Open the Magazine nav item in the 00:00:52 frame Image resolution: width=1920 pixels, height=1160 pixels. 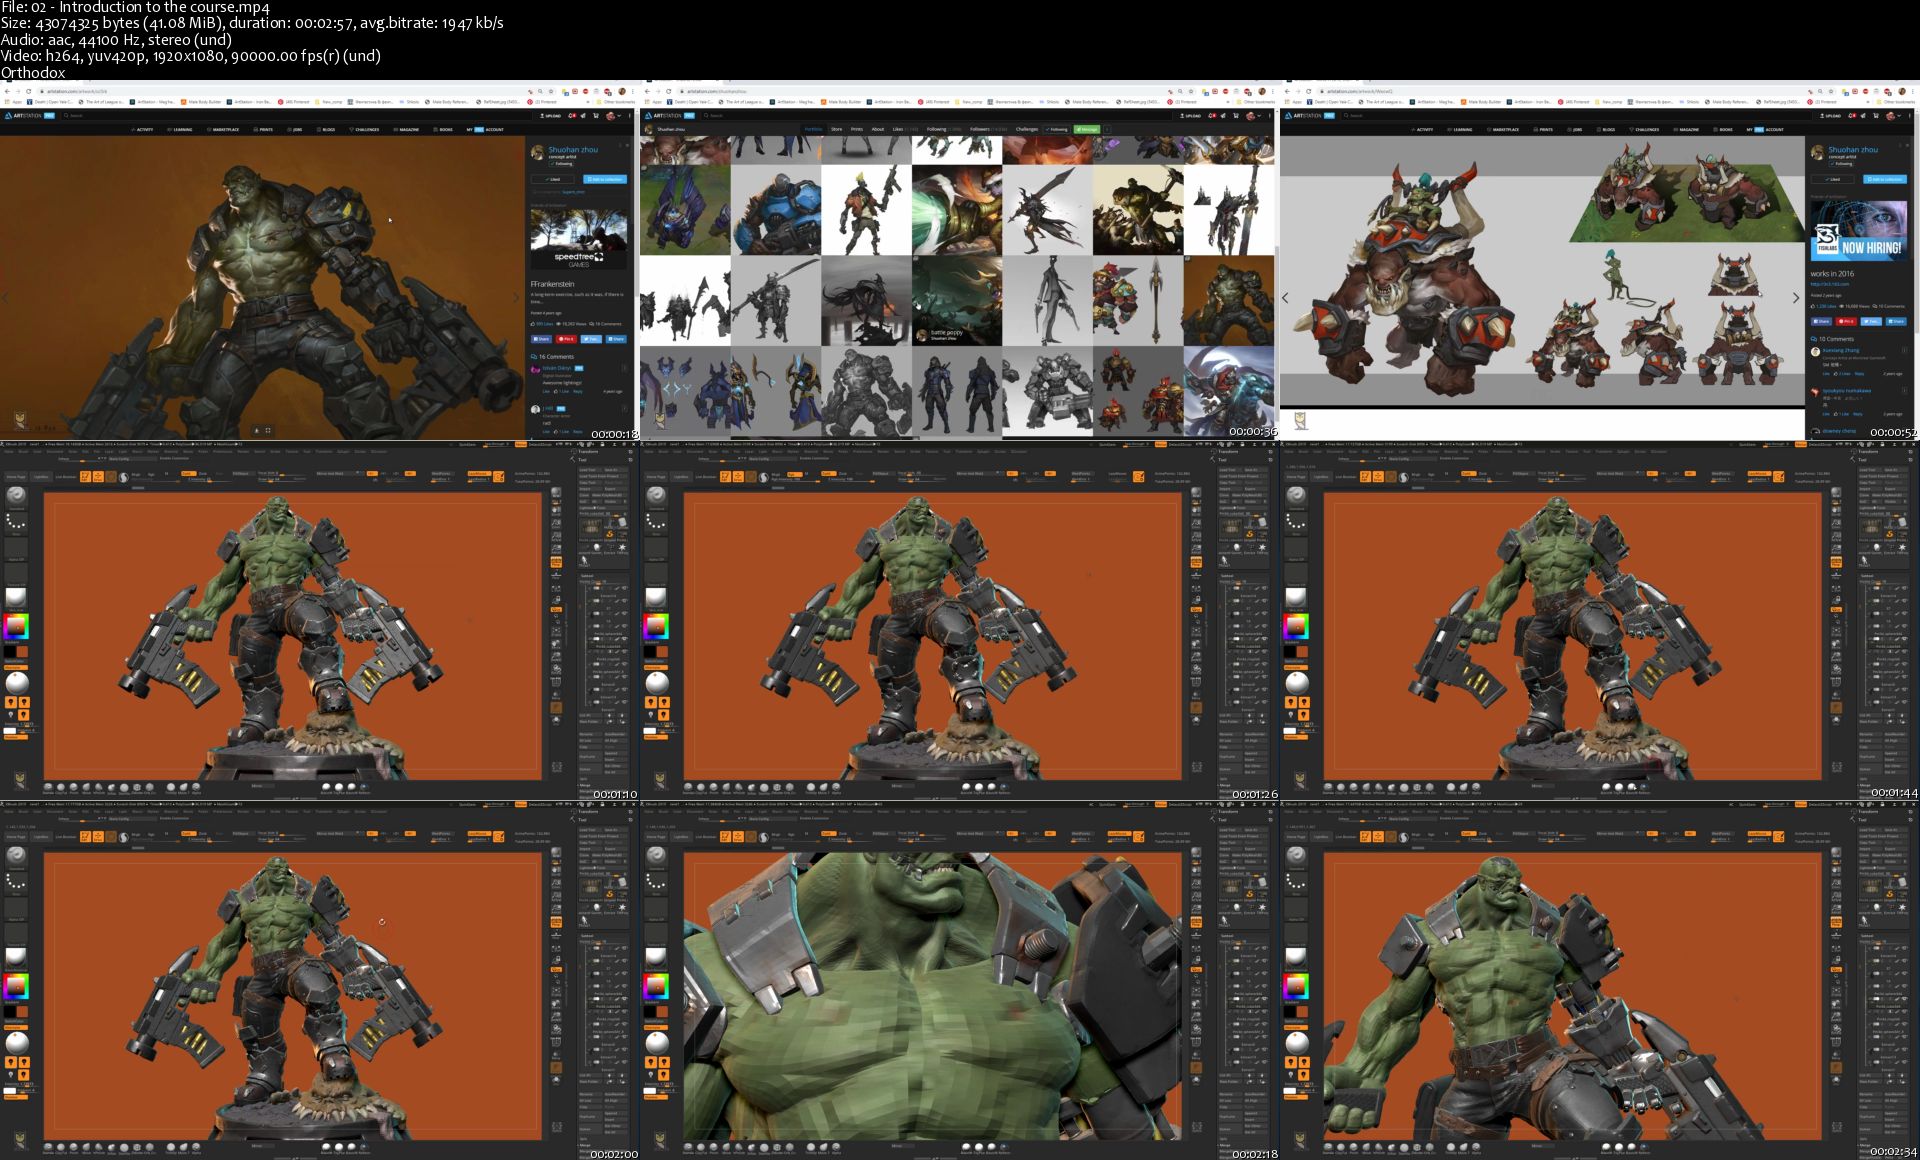(x=1686, y=130)
